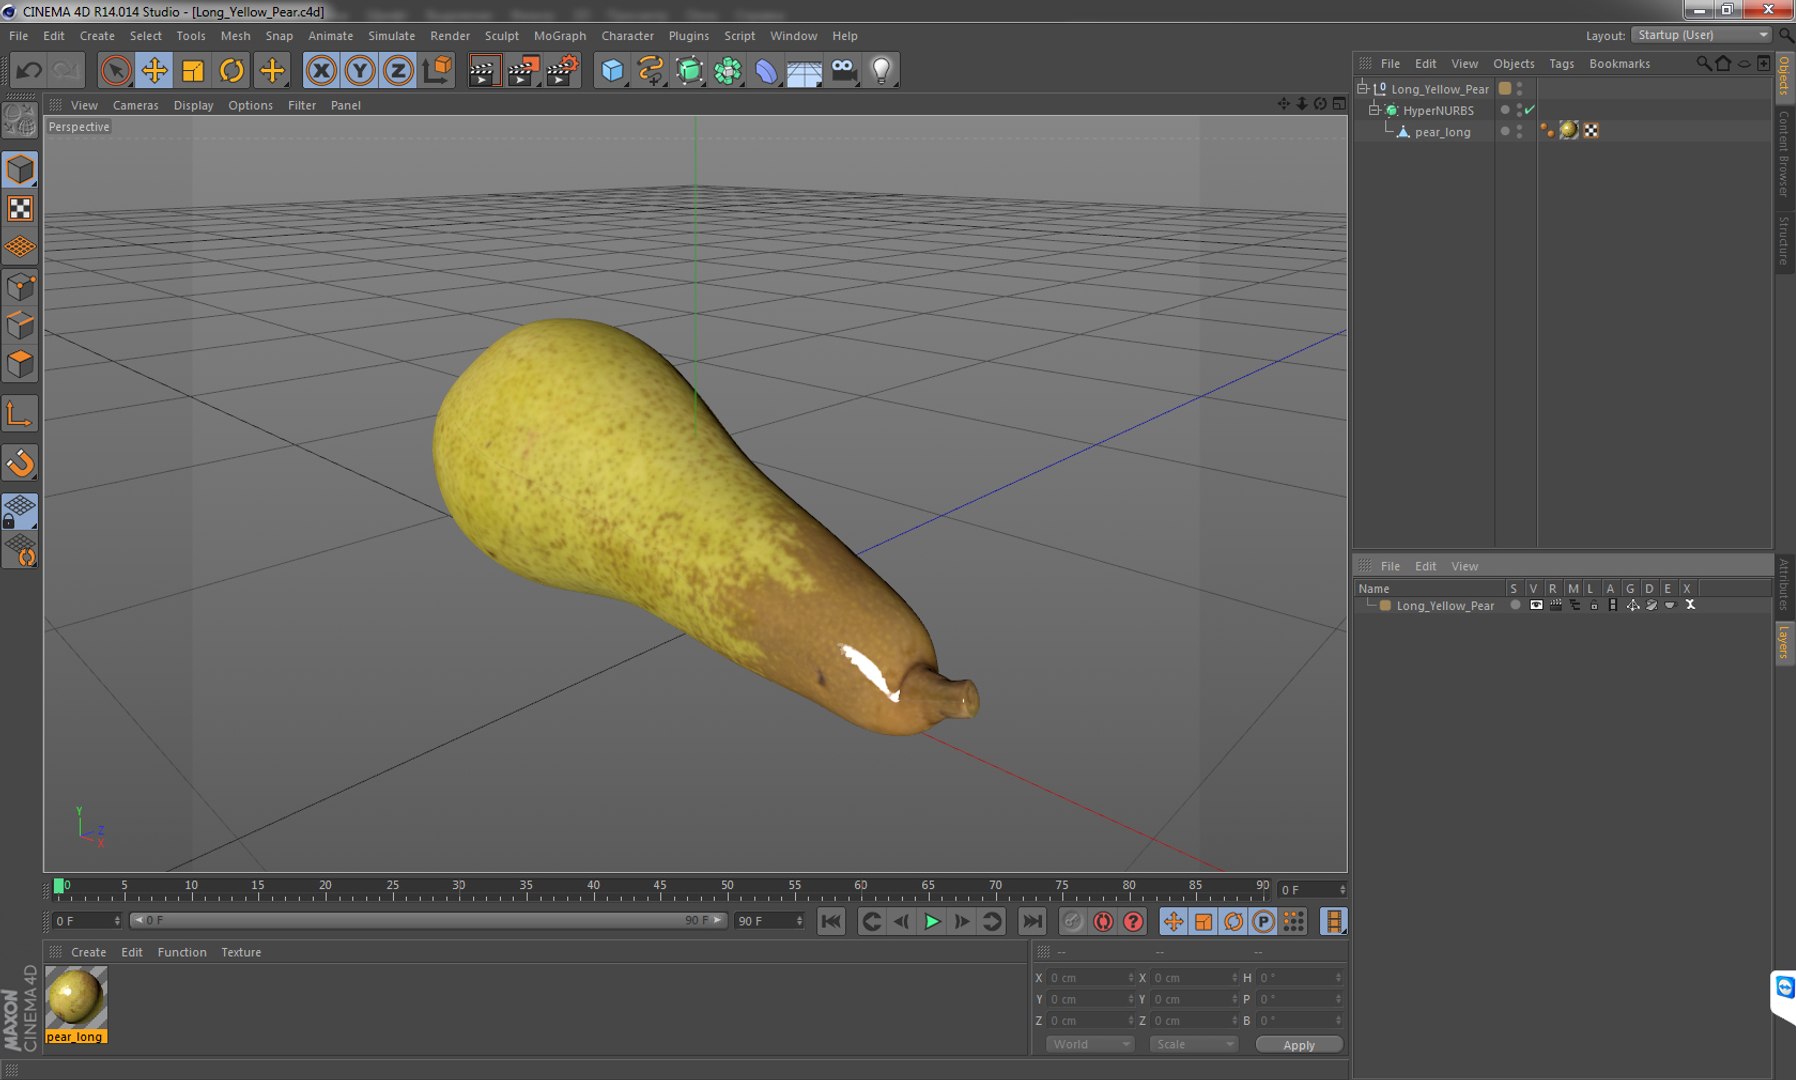Toggle autokeying button
This screenshot has width=1796, height=1080.
(x=1103, y=921)
